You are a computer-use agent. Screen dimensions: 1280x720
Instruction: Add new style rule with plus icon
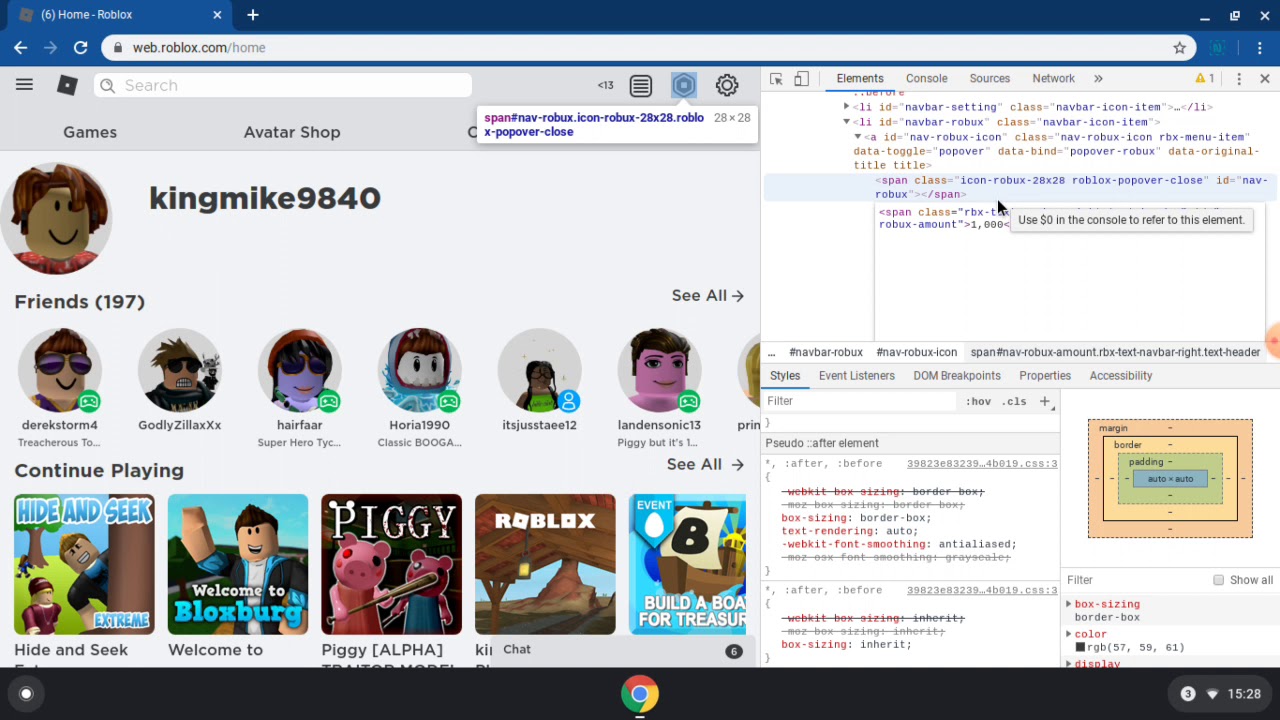tap(1045, 401)
